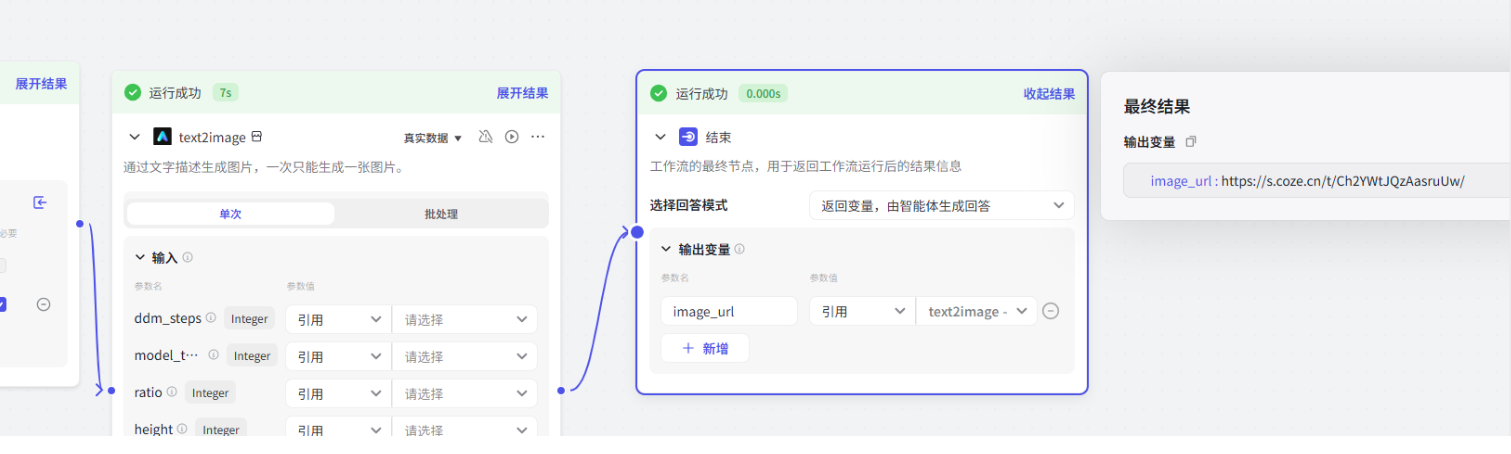
Task: Open the 选择回答模式 dropdown
Action: [942, 206]
